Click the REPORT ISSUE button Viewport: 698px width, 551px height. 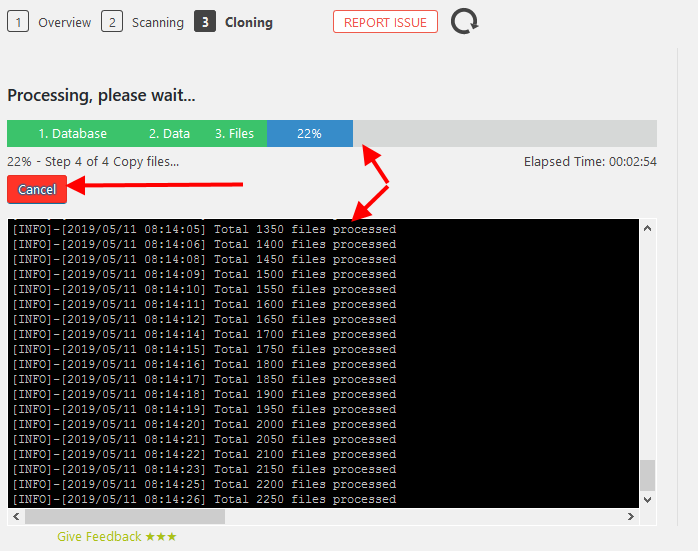(x=386, y=22)
